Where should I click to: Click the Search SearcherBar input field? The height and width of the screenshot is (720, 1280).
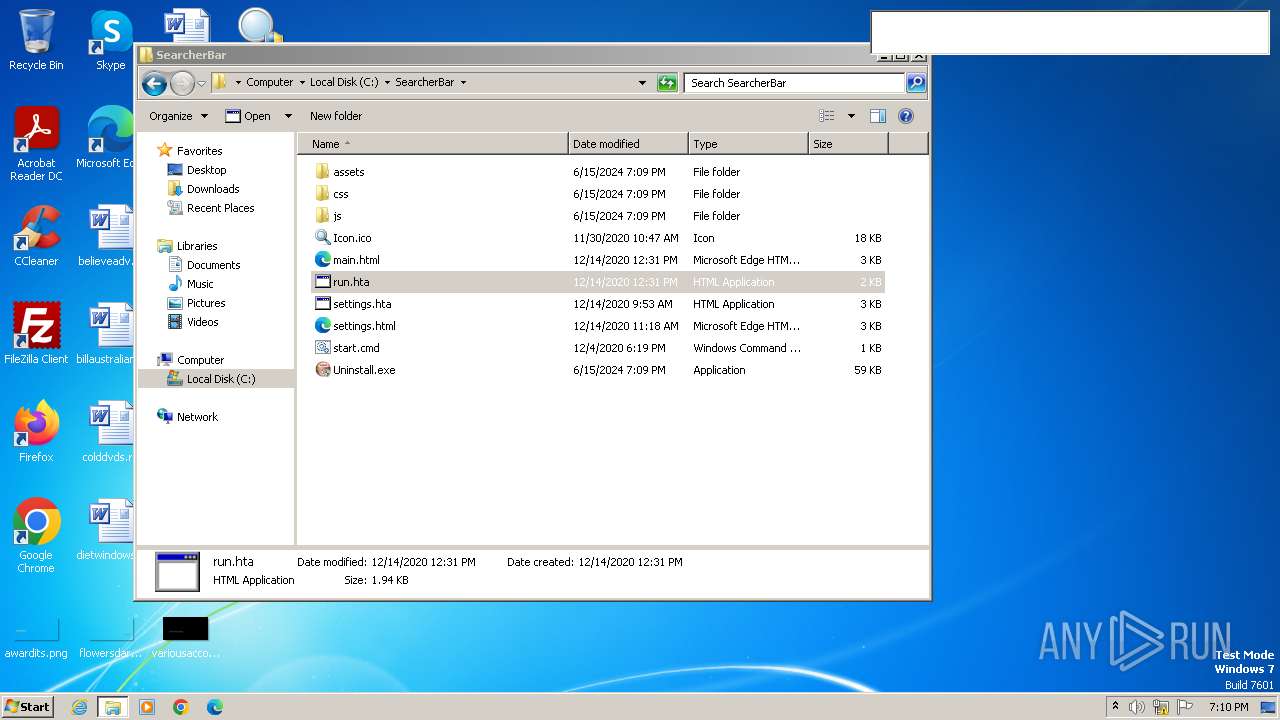795,83
